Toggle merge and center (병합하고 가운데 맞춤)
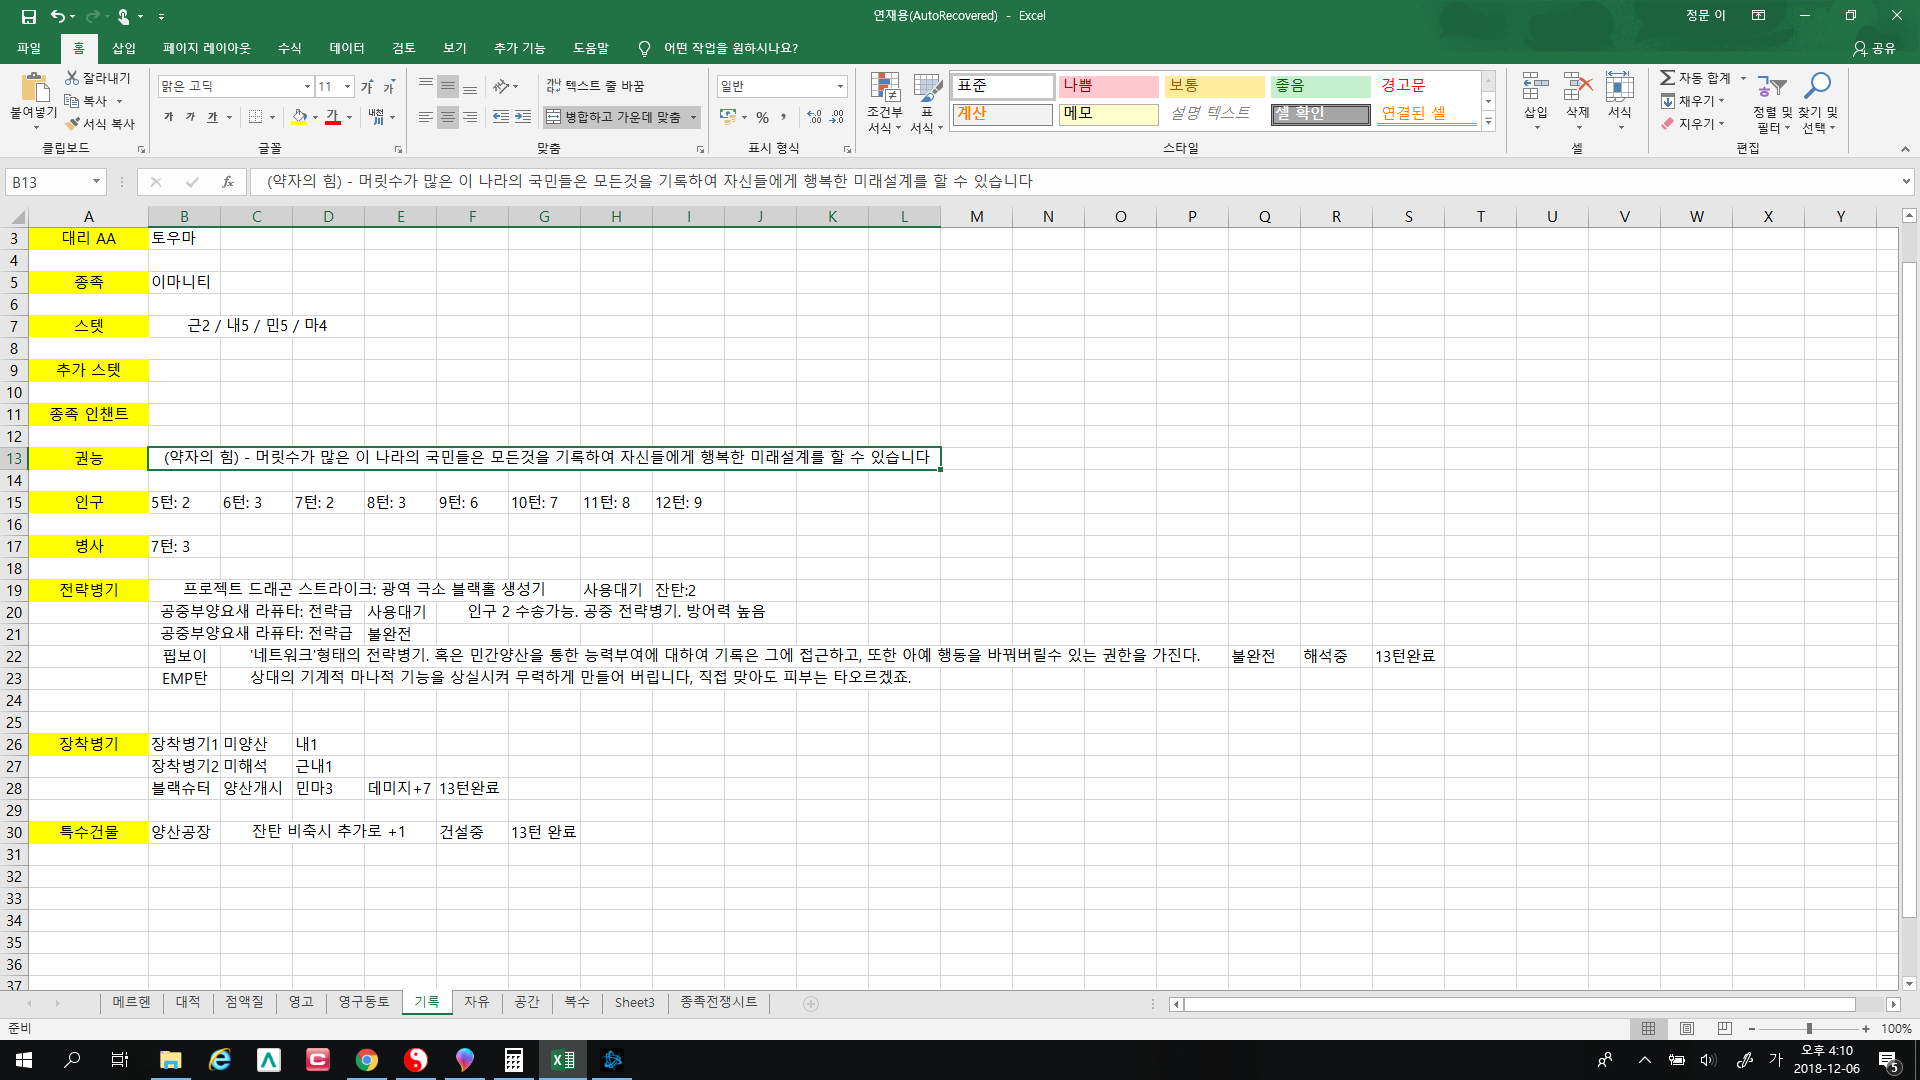 613,117
